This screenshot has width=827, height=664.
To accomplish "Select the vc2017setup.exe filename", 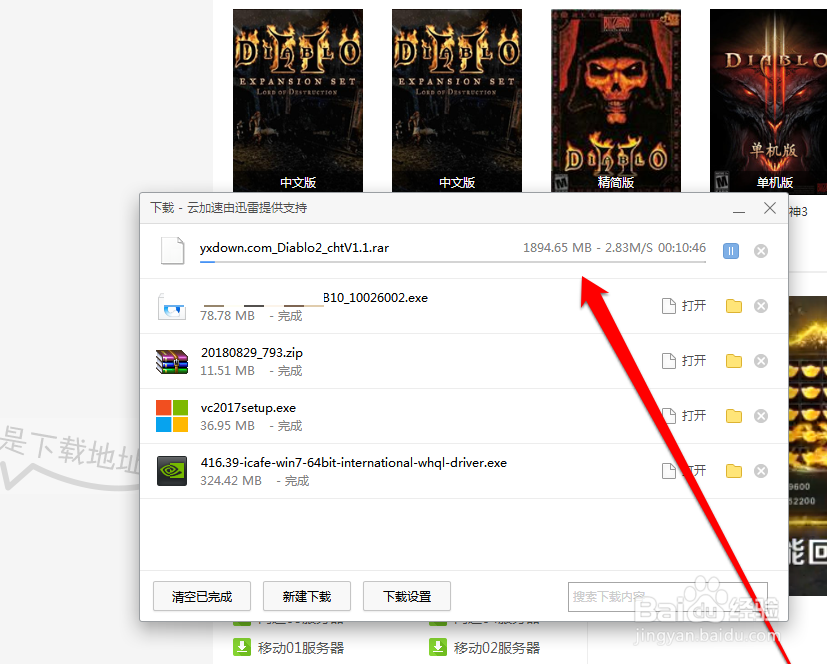I will pos(248,408).
